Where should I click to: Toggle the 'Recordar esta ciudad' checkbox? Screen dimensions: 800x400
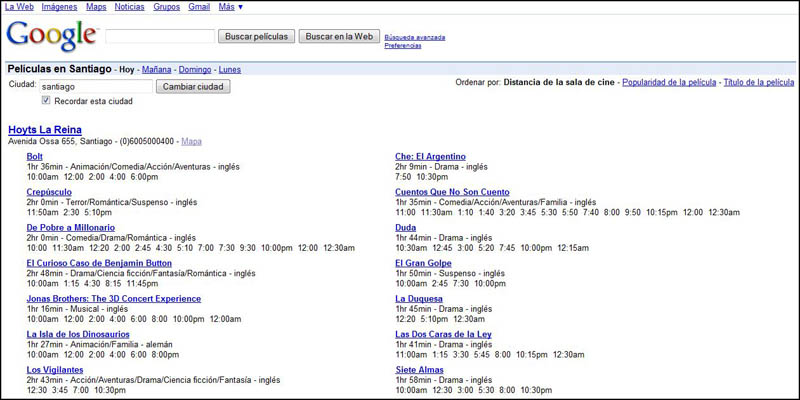(x=46, y=101)
